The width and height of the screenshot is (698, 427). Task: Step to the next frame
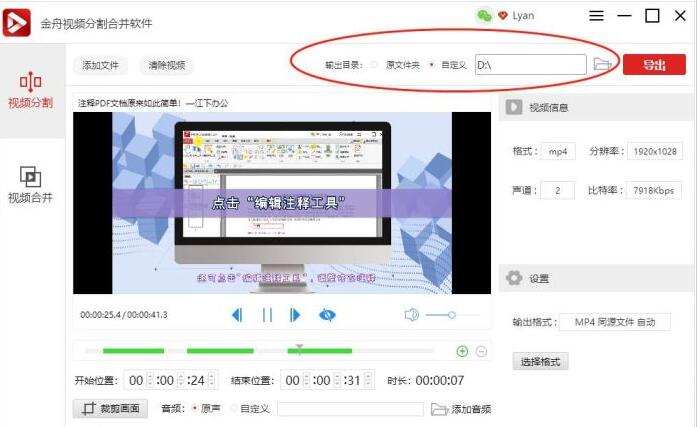[x=295, y=315]
